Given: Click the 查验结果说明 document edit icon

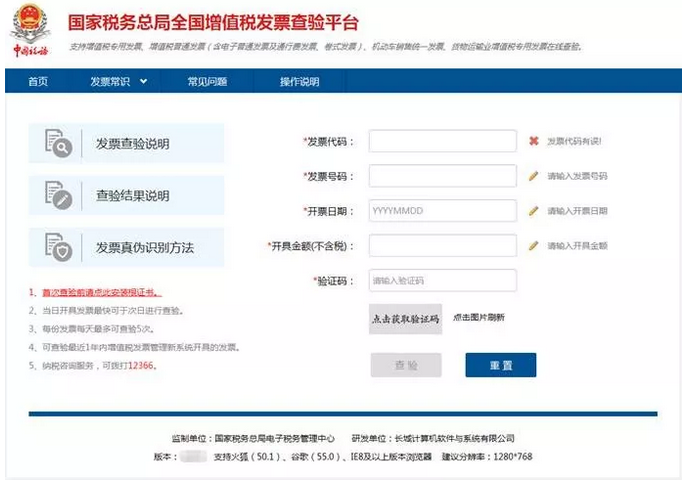Looking at the screenshot, I should [58, 196].
